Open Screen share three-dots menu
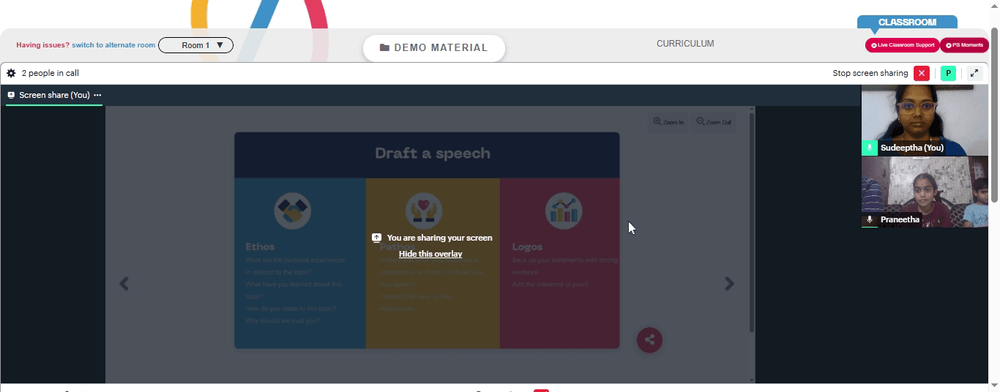 (98, 95)
